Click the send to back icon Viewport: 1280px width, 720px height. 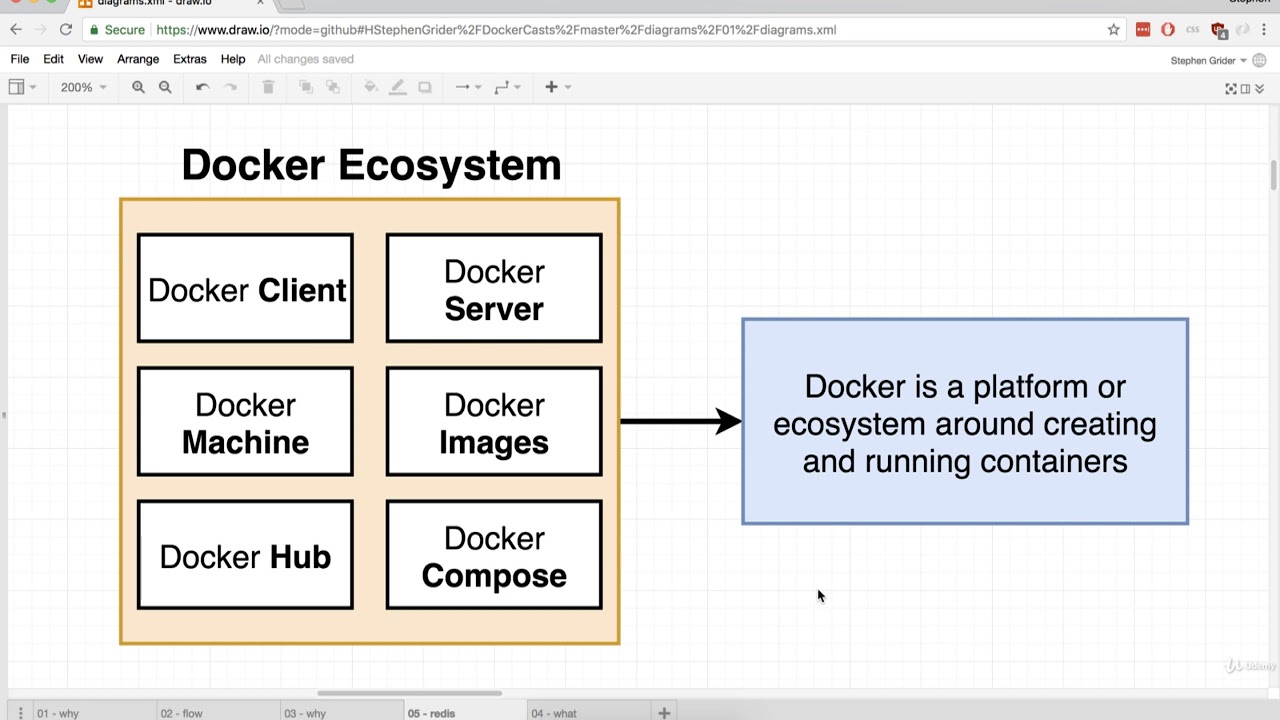pos(333,87)
